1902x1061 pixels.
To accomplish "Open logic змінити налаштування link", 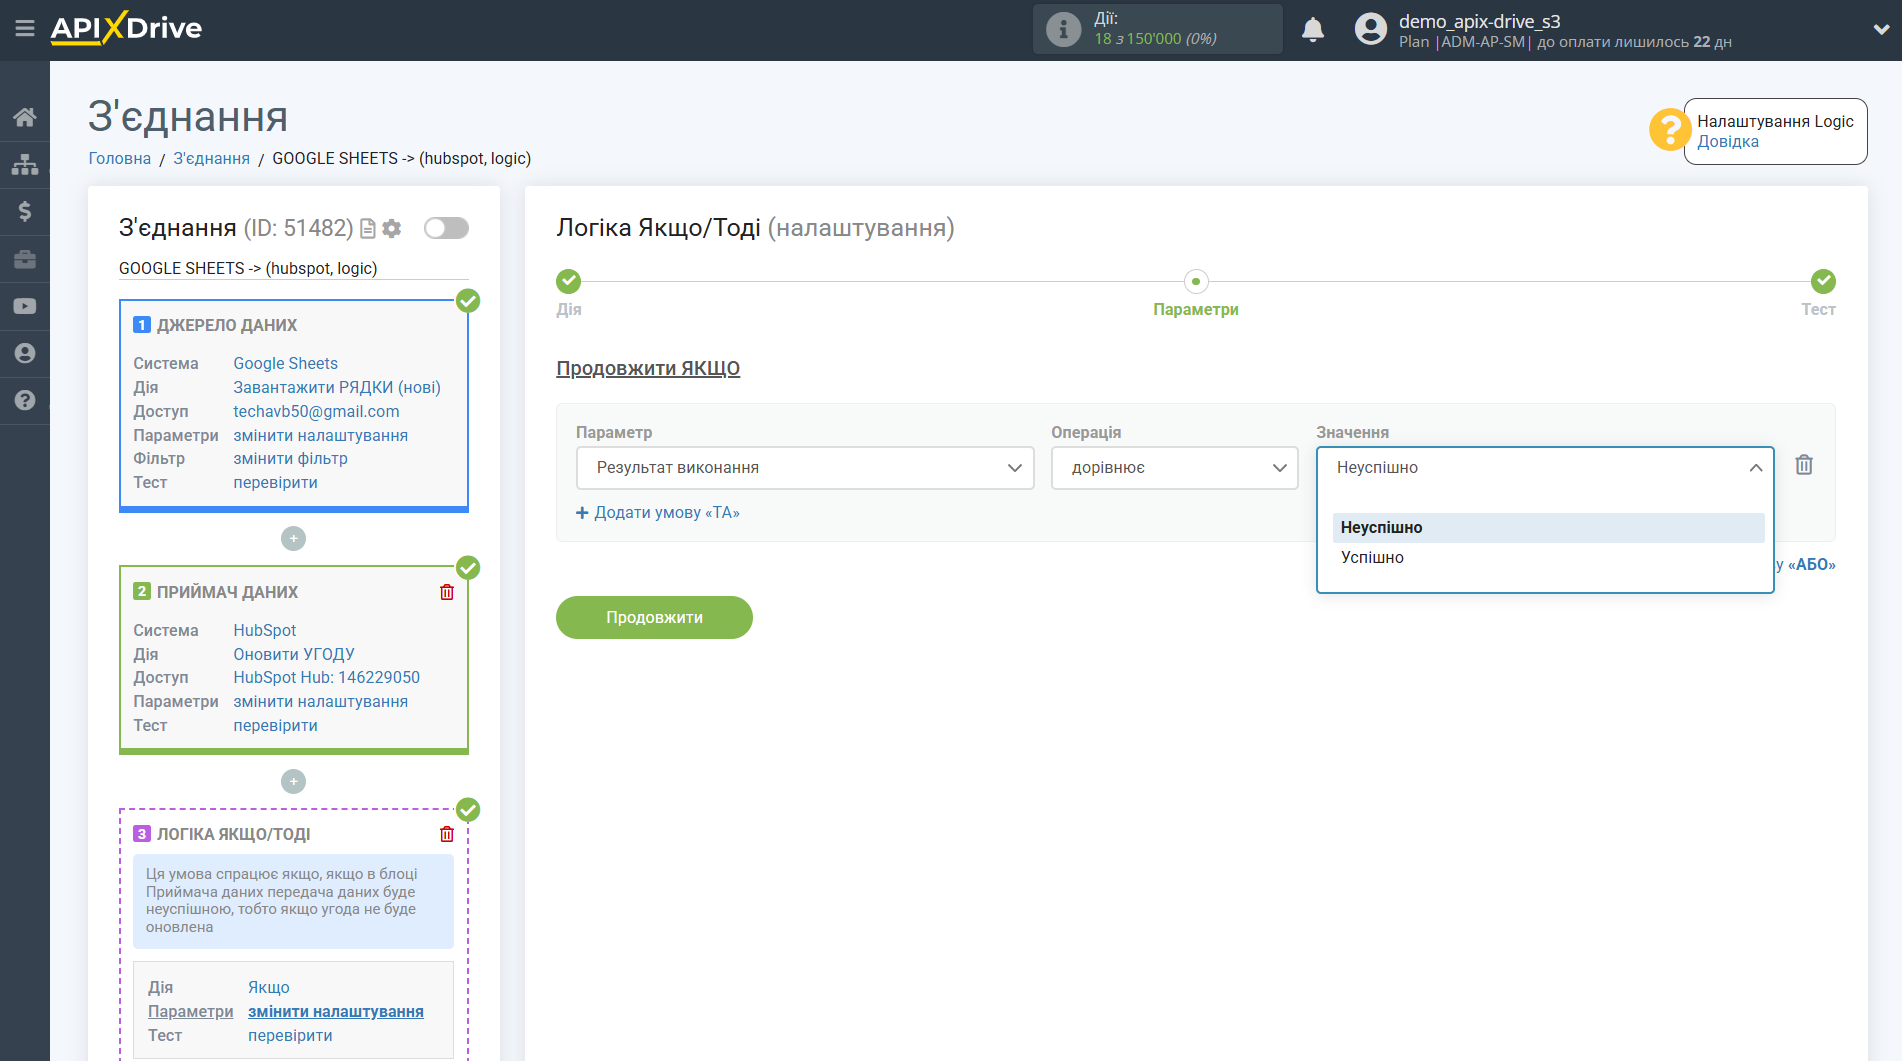I will coord(336,1011).
